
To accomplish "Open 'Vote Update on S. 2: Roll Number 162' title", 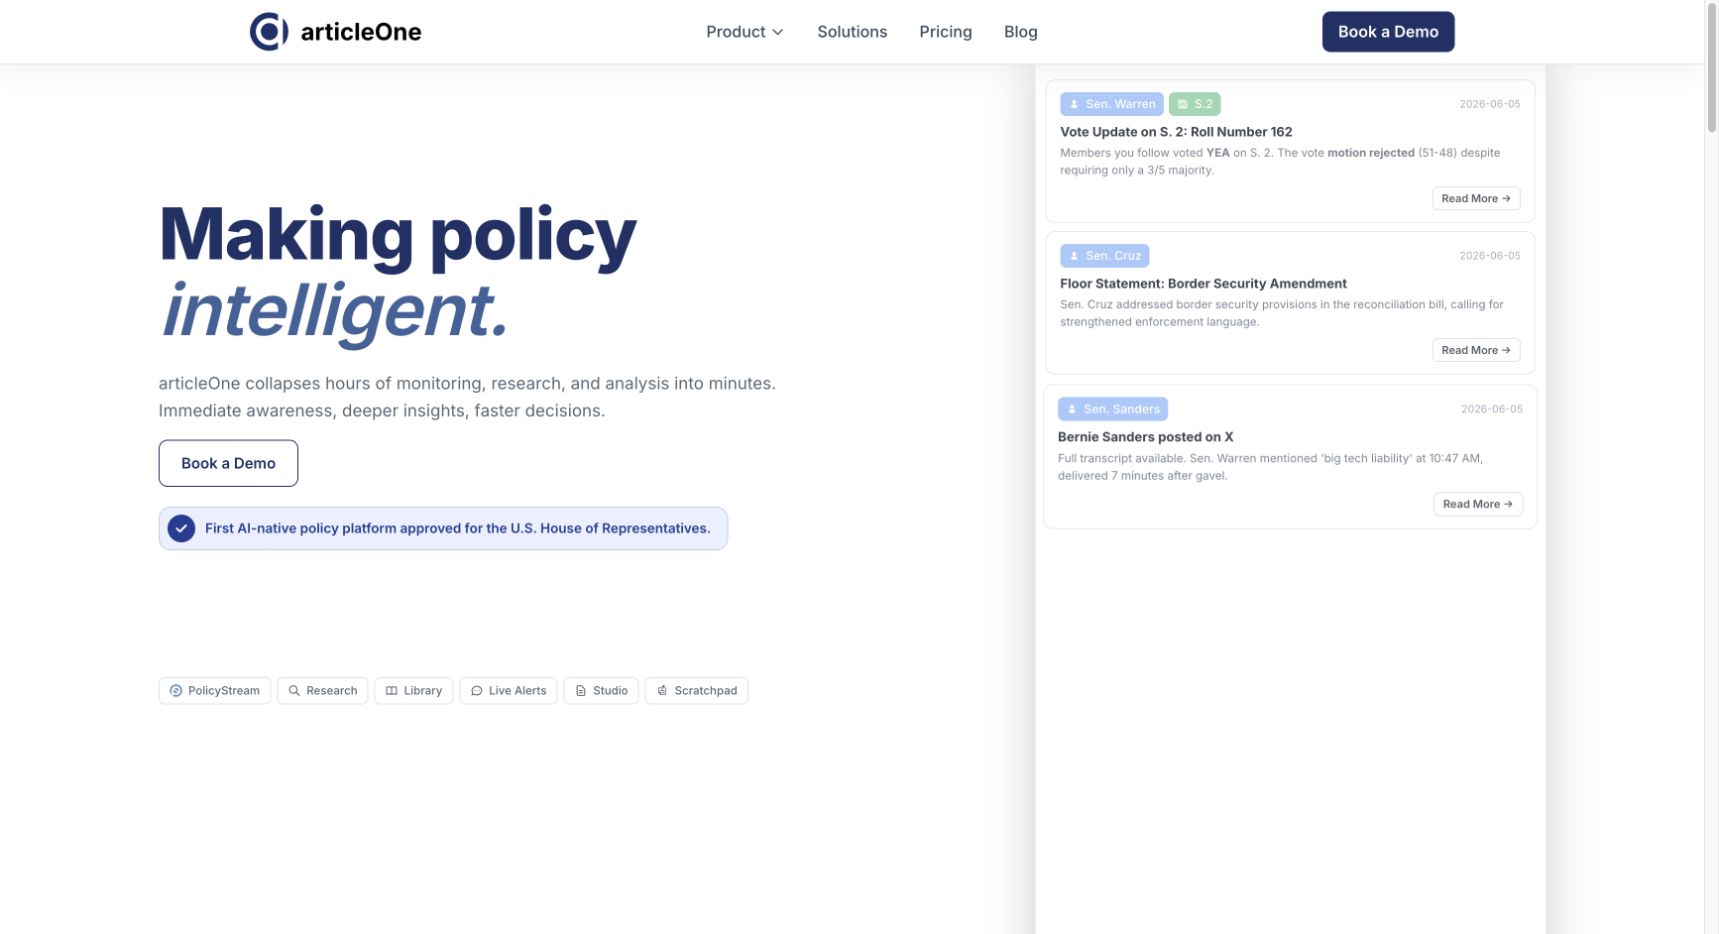I will tap(1176, 132).
